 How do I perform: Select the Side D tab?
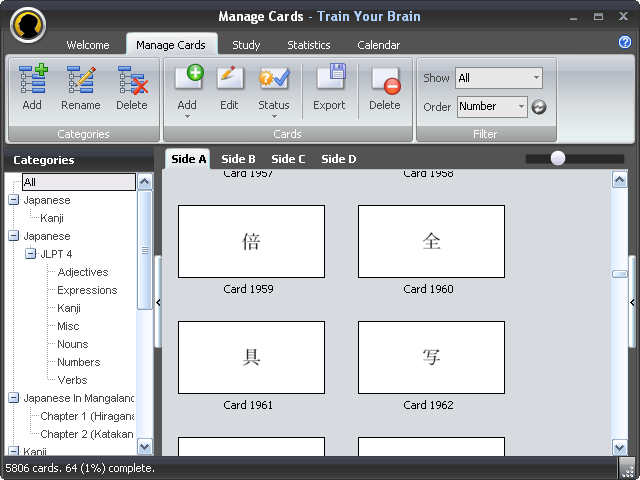click(x=339, y=159)
